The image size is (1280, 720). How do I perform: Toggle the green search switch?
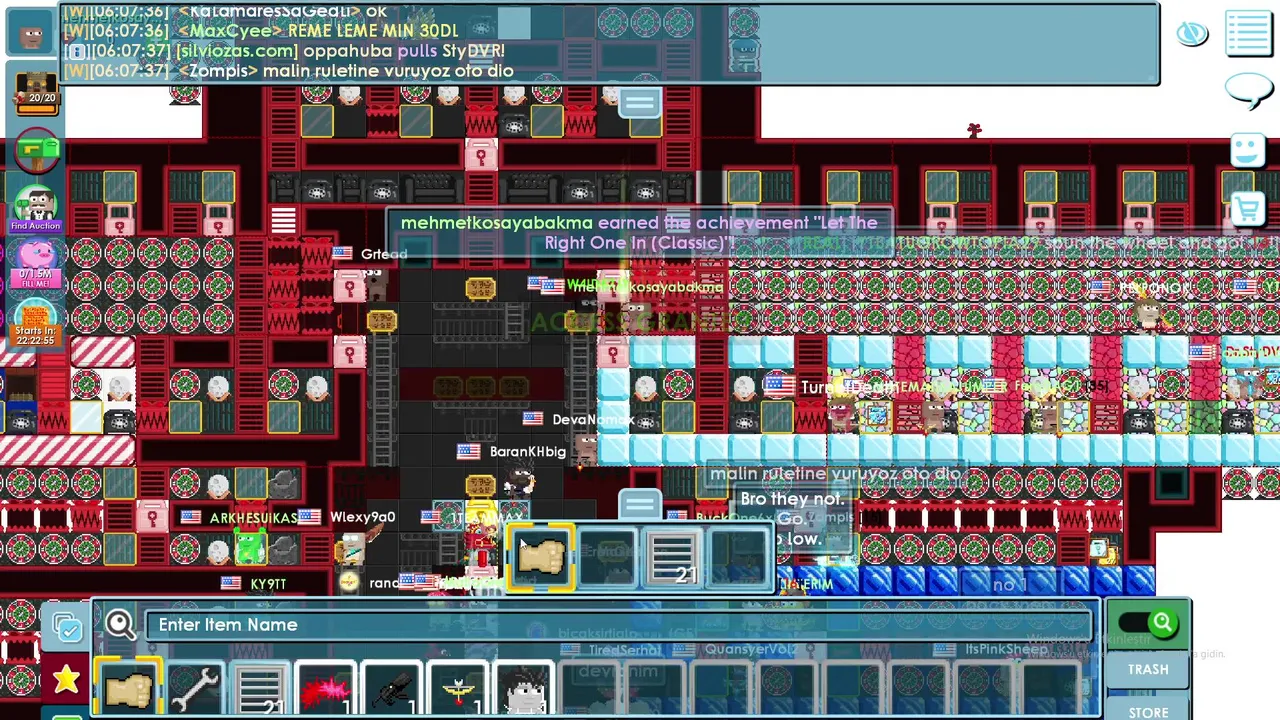1148,624
